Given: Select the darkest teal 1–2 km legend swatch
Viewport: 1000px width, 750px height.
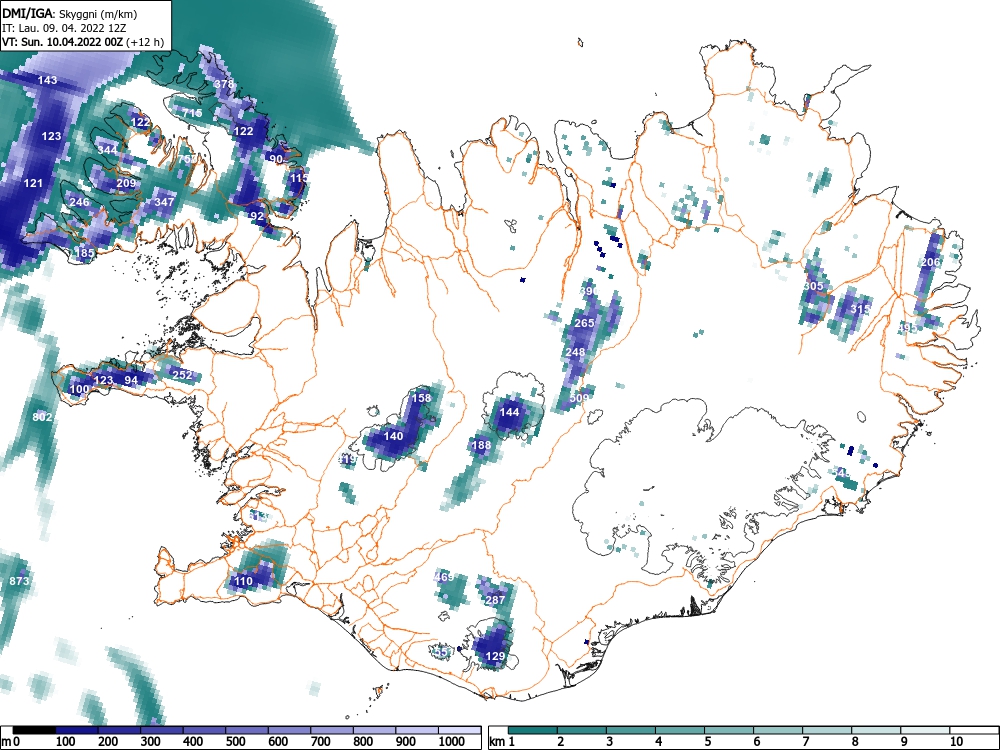Looking at the screenshot, I should pos(533,730).
